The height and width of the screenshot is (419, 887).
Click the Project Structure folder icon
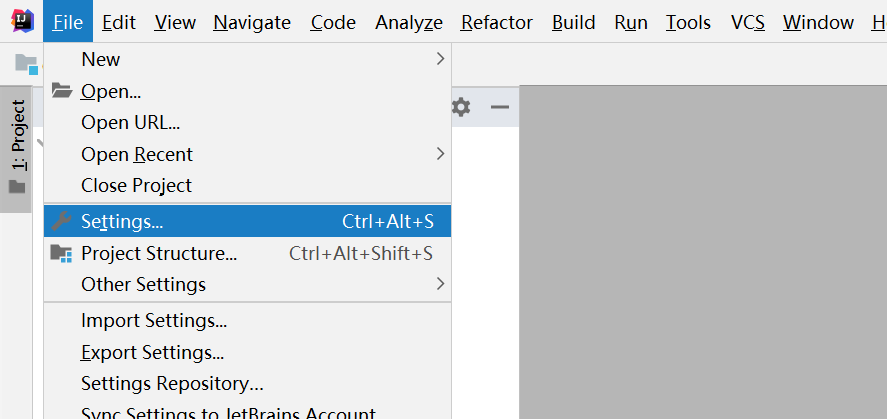[62, 253]
